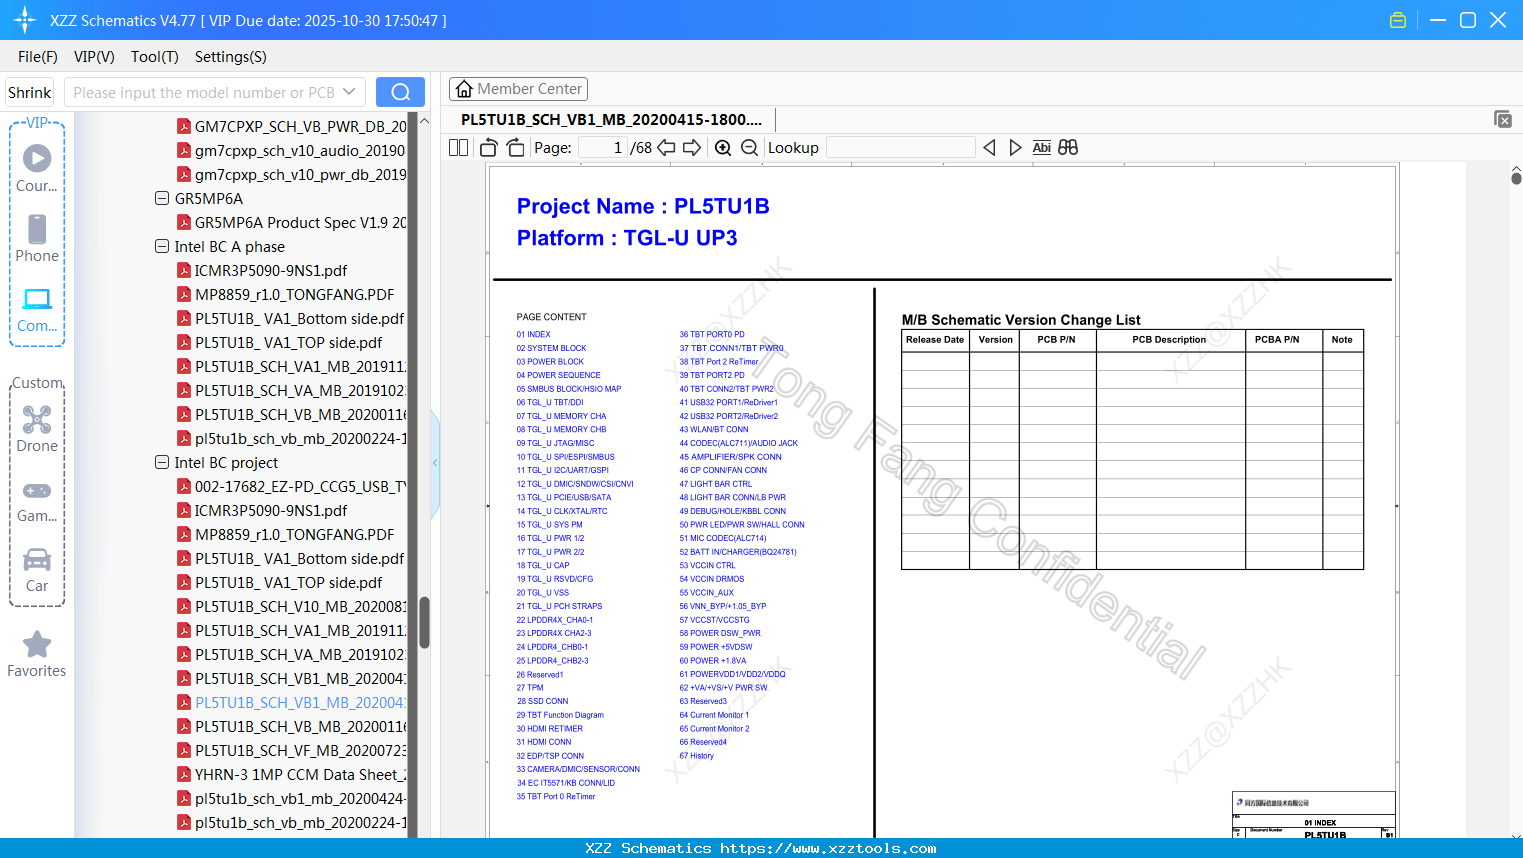Image resolution: width=1523 pixels, height=858 pixels.
Task: Open Member Center
Action: 518,89
